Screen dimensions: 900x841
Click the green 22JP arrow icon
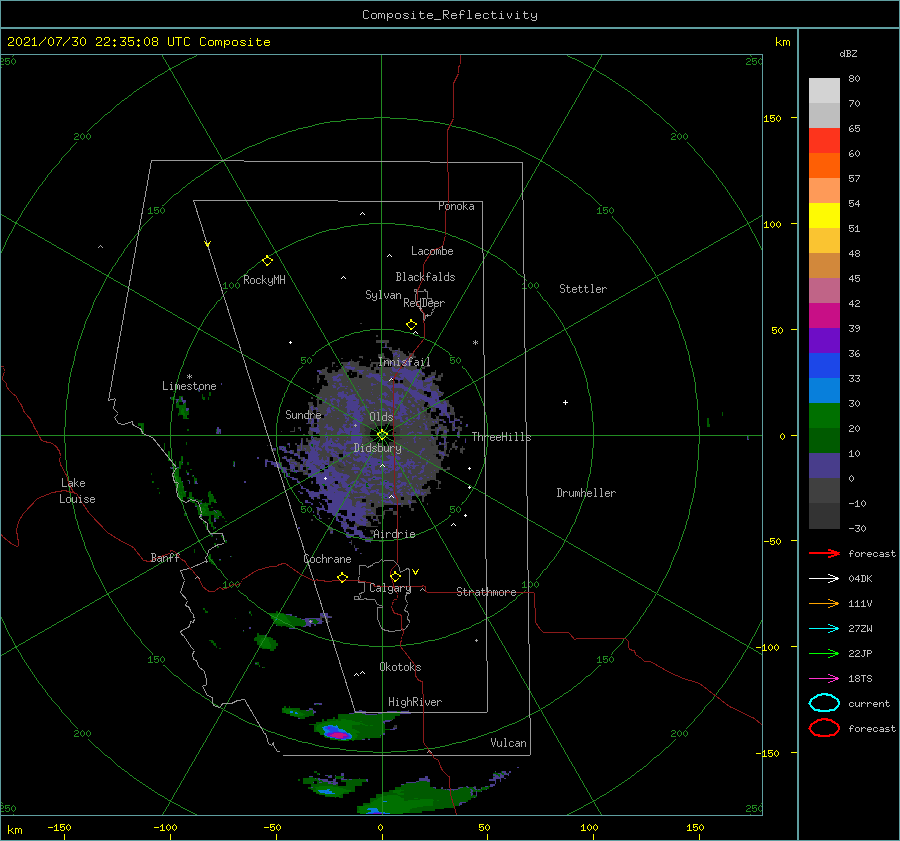coord(824,653)
